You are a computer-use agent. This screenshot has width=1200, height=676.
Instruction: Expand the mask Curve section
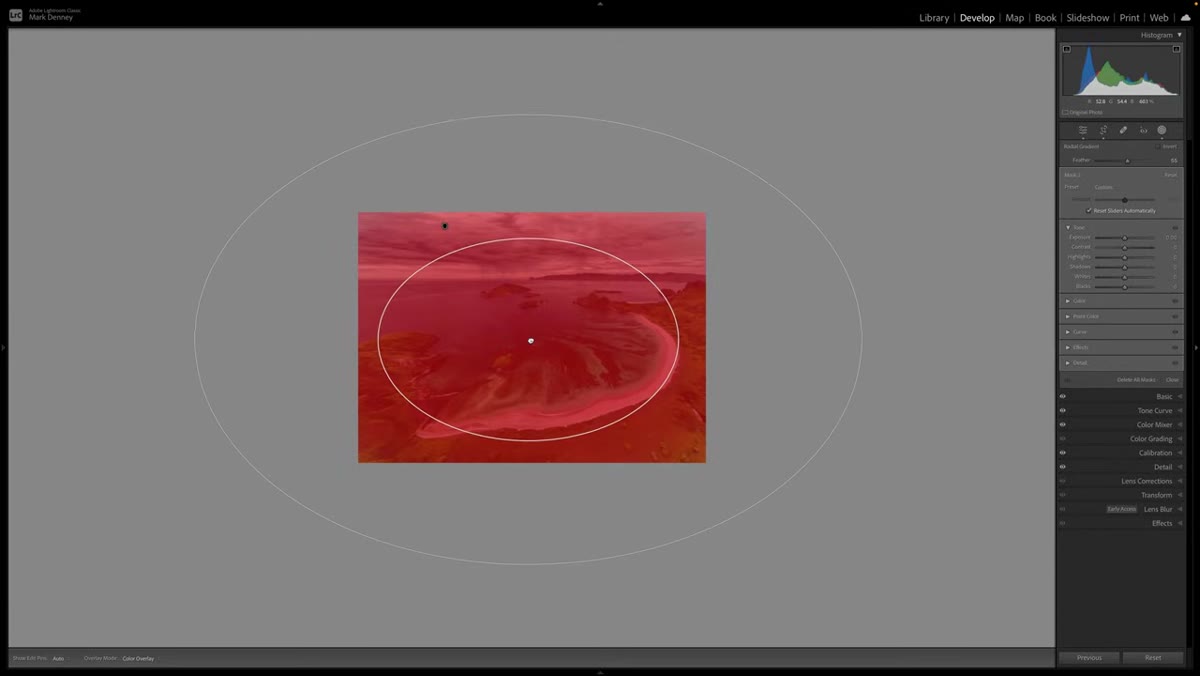pos(1068,332)
